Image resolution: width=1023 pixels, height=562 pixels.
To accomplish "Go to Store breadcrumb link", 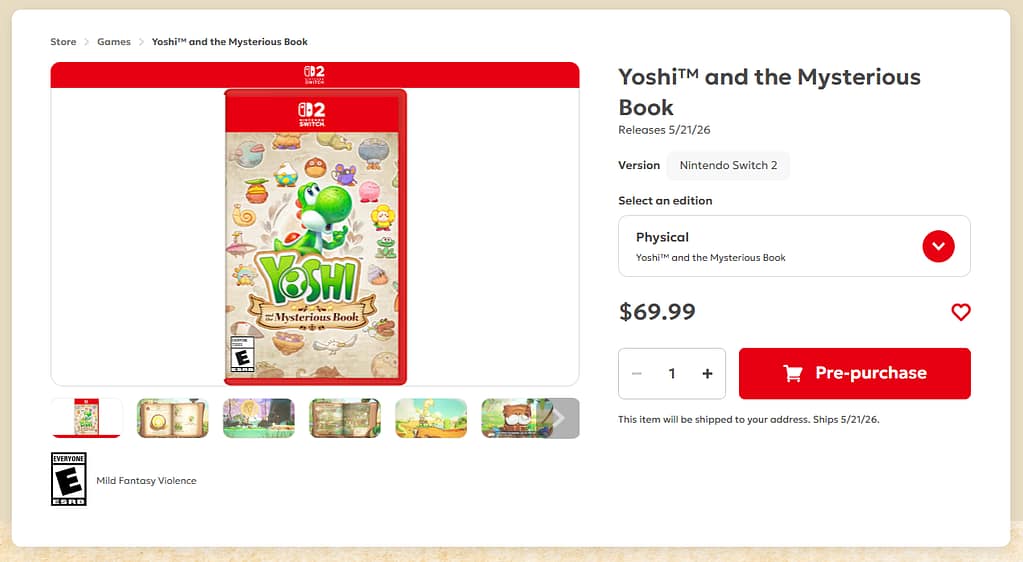I will coord(63,42).
